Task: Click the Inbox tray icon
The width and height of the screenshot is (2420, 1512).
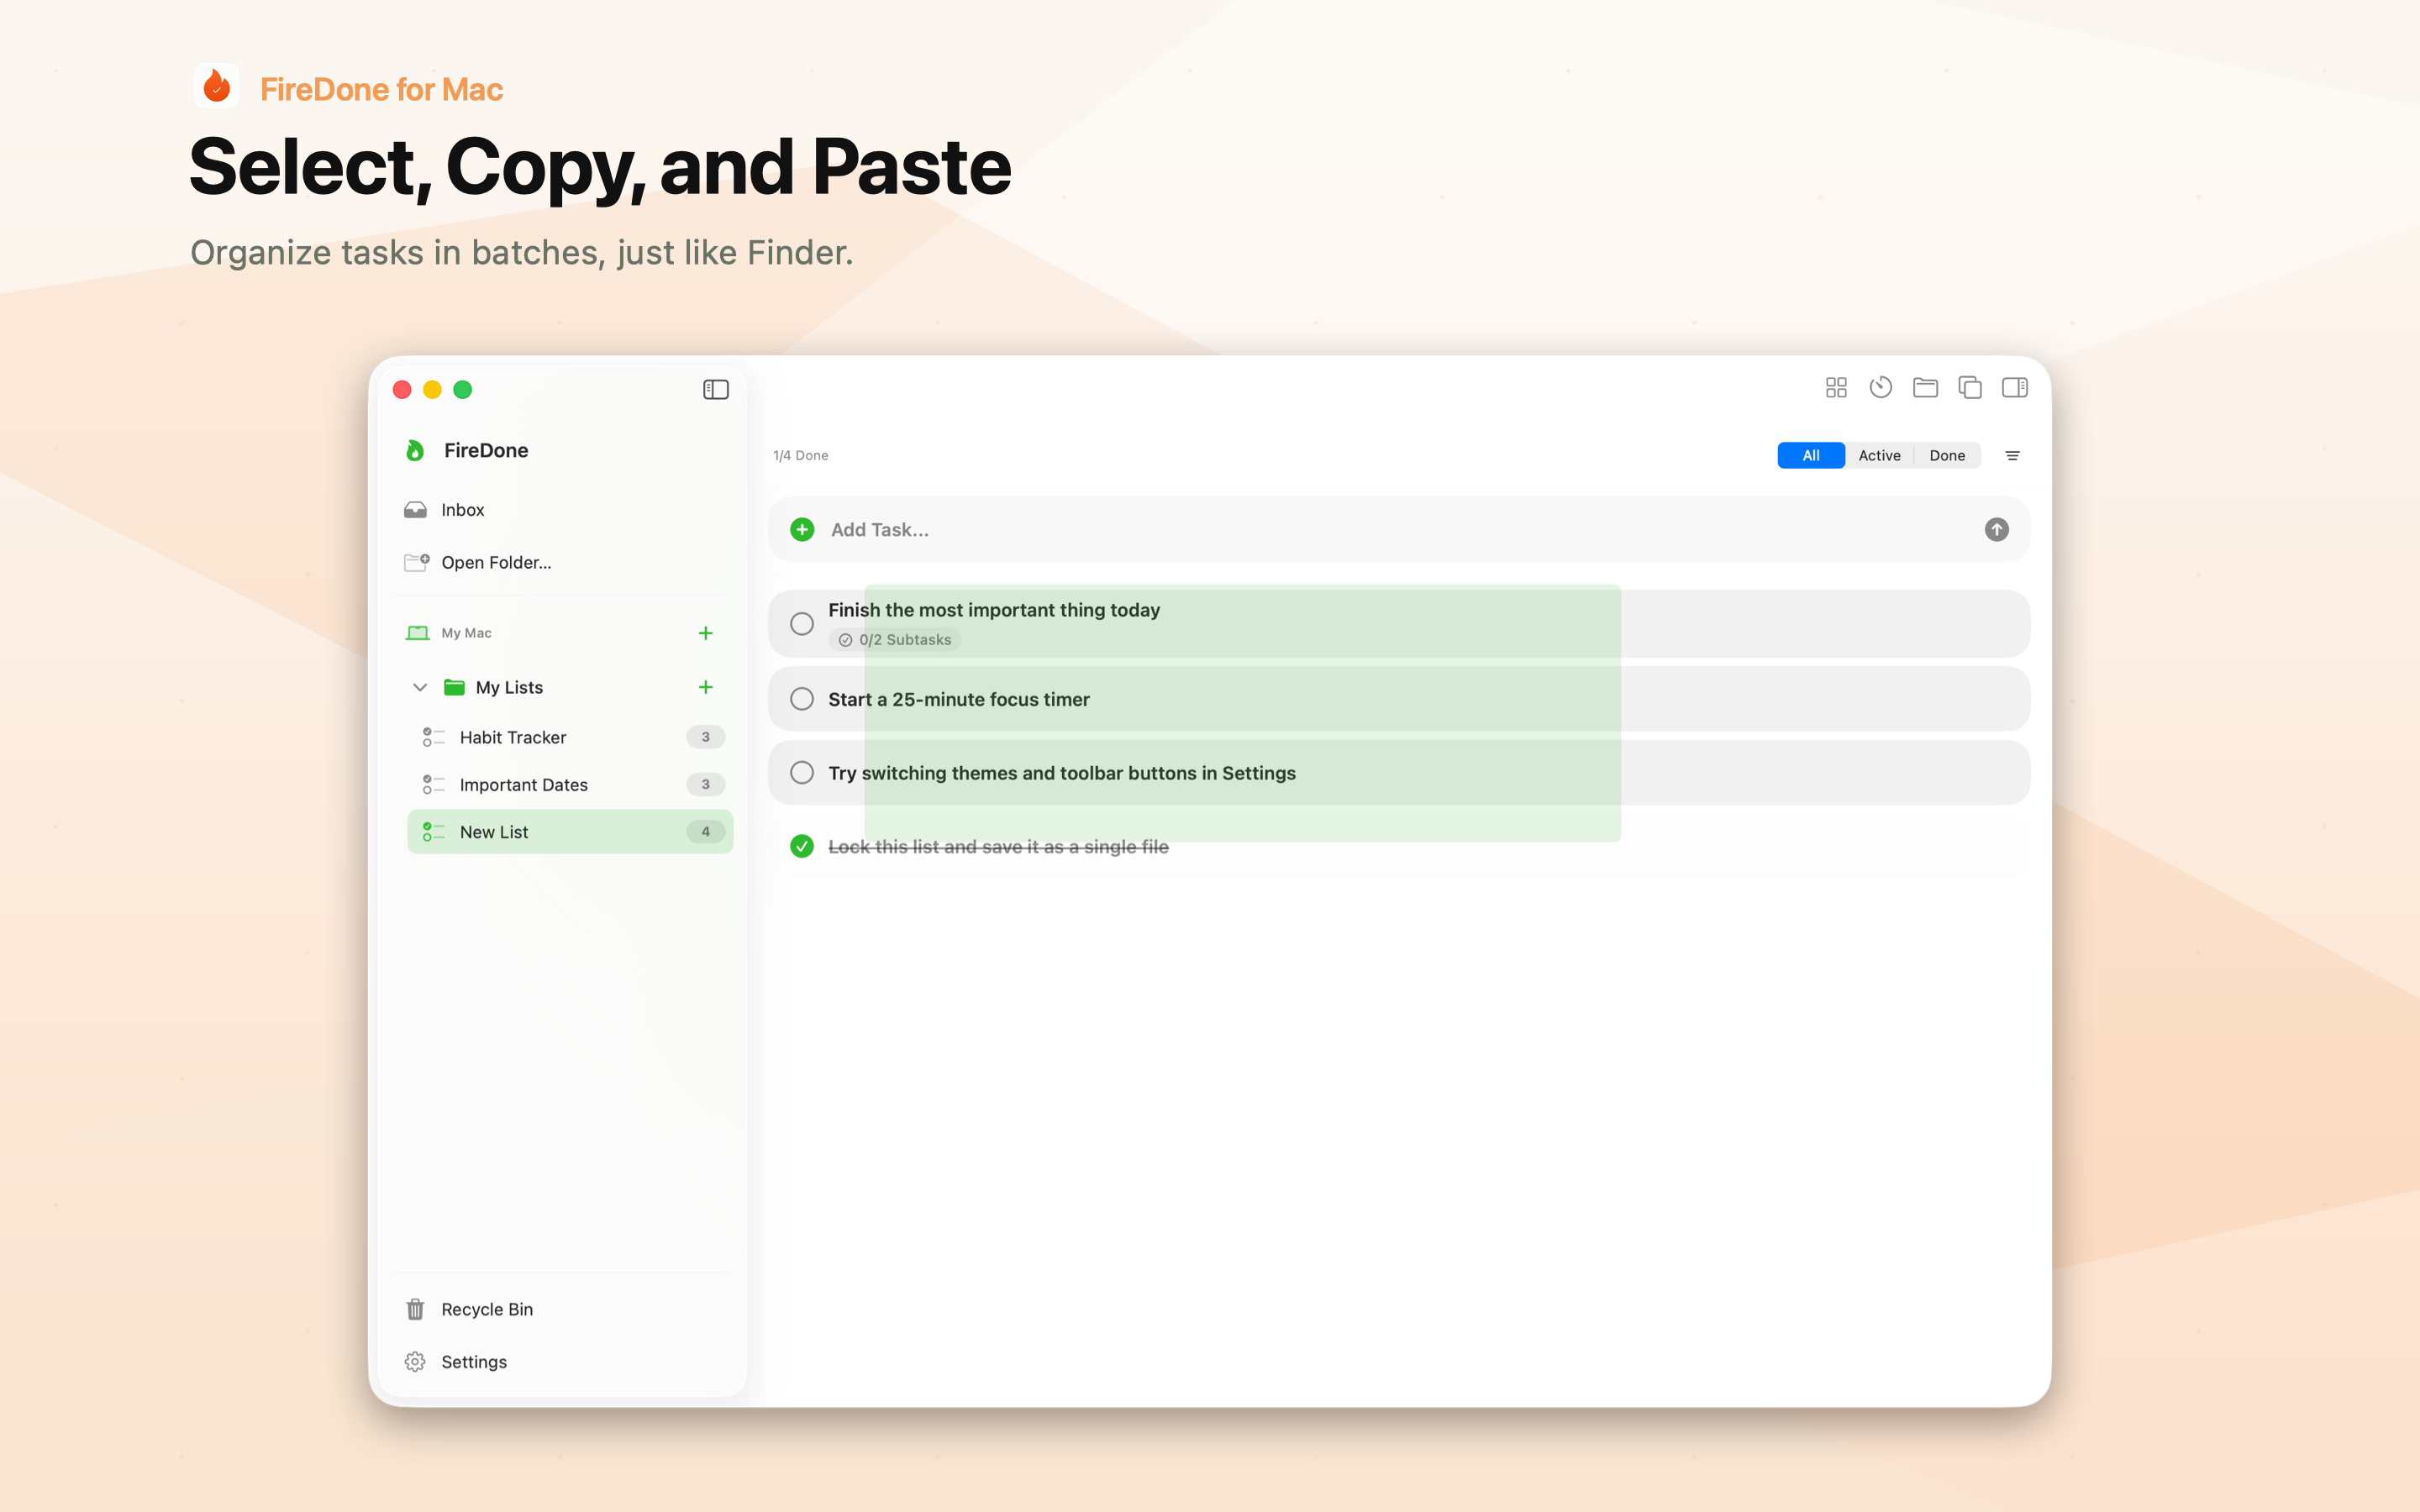Action: pos(415,510)
